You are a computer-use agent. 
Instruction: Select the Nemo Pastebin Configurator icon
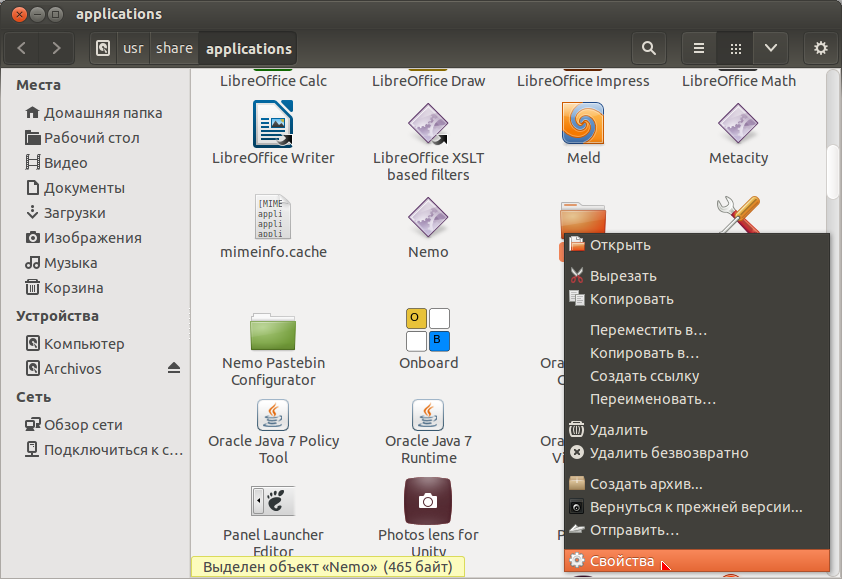pyautogui.click(x=273, y=331)
